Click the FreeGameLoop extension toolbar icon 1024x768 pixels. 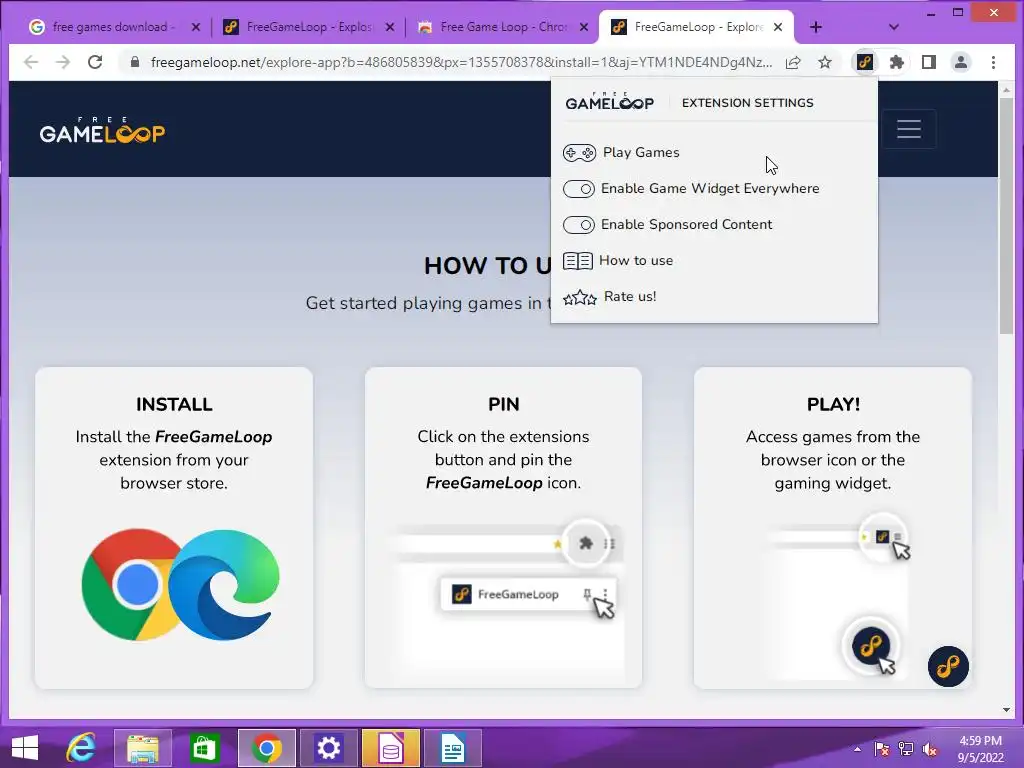tap(865, 62)
